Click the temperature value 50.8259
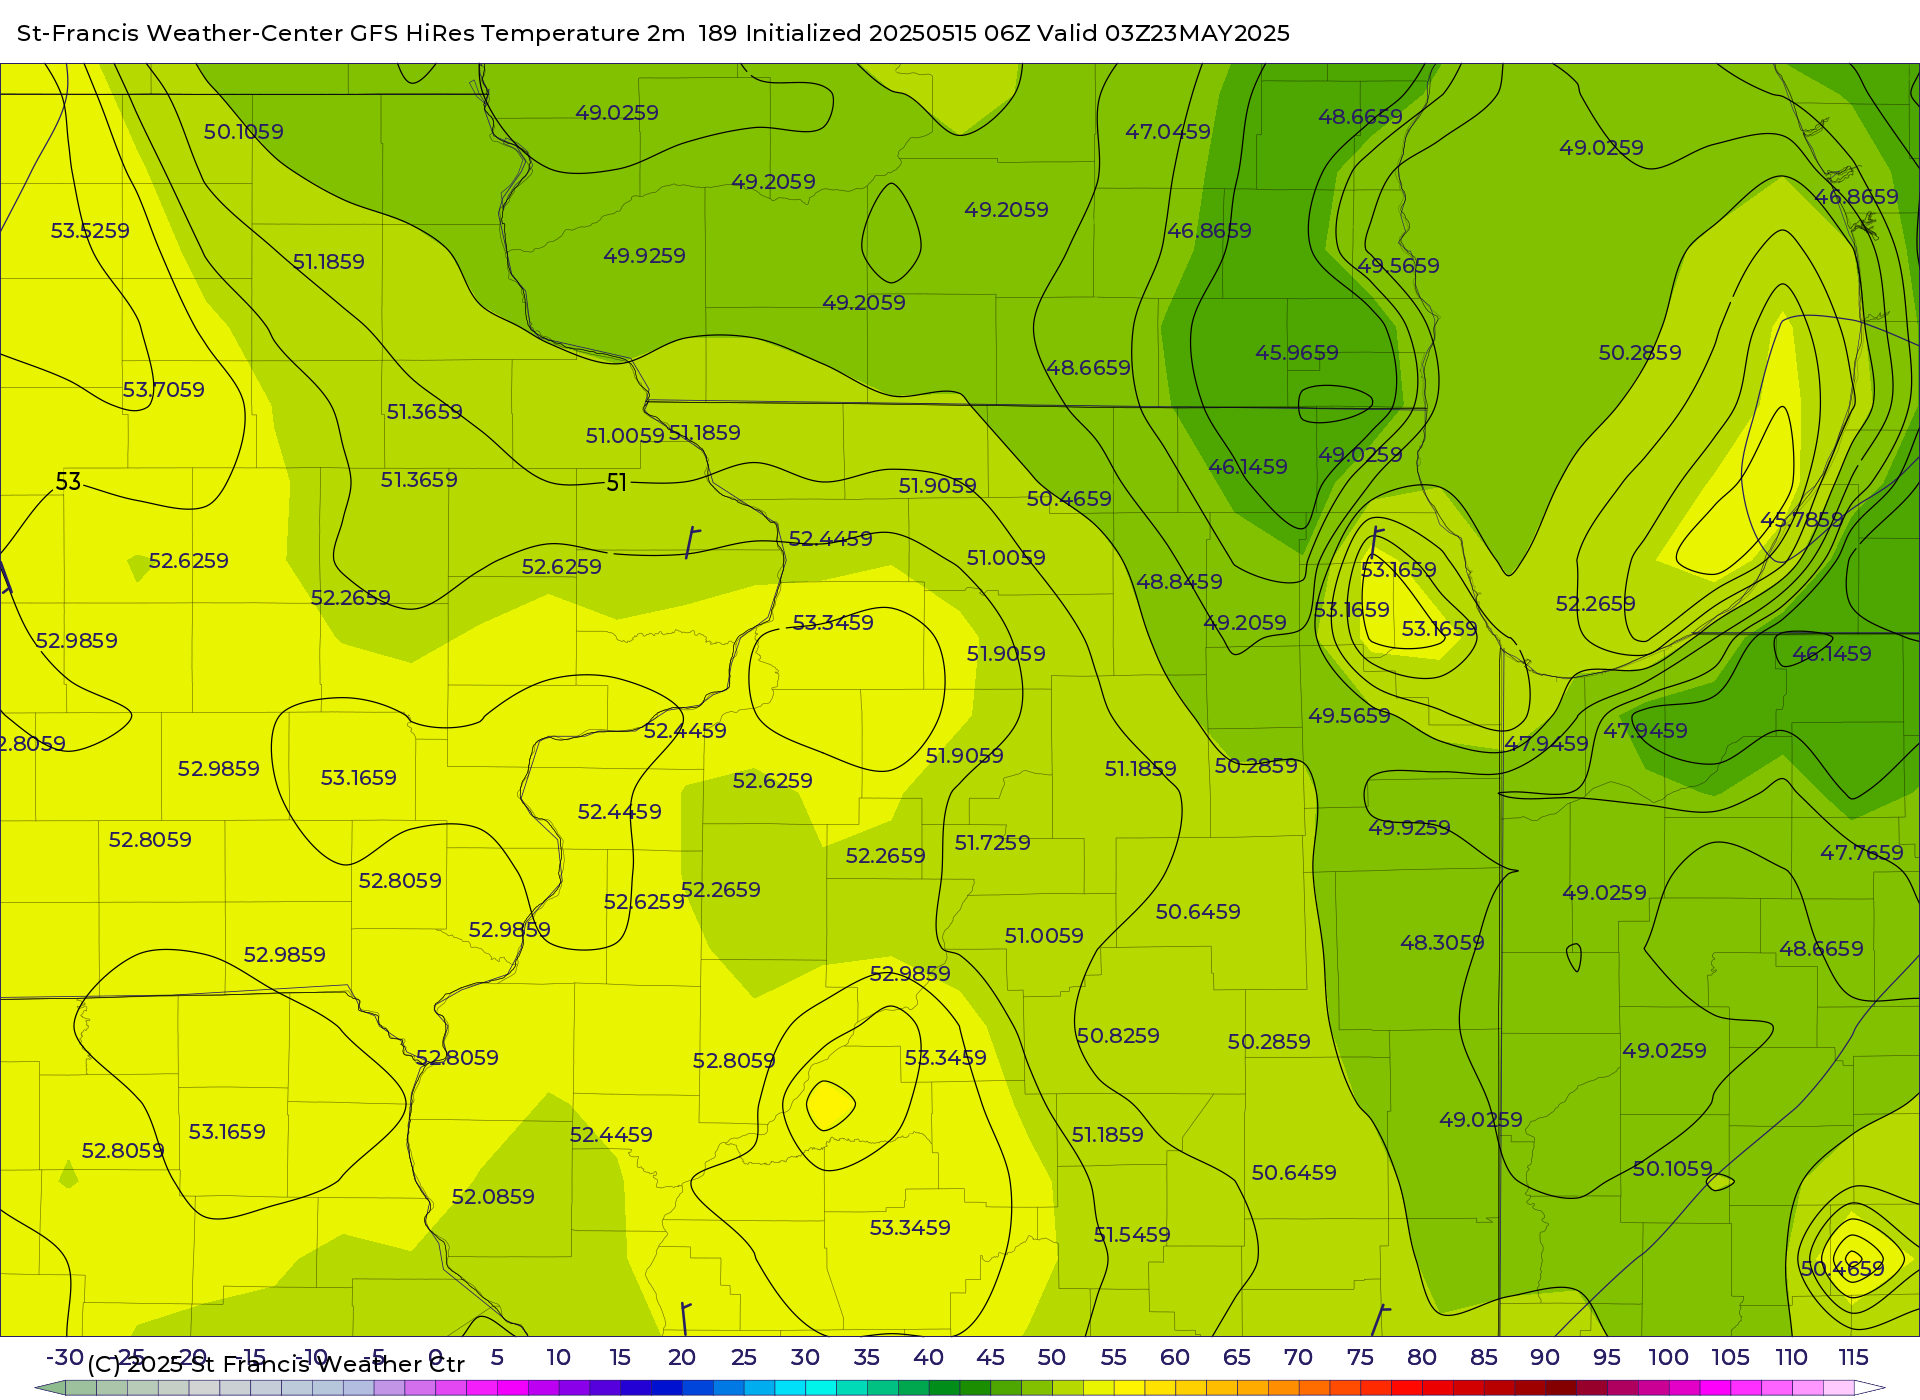This screenshot has height=1400, width=1920. (1118, 1036)
